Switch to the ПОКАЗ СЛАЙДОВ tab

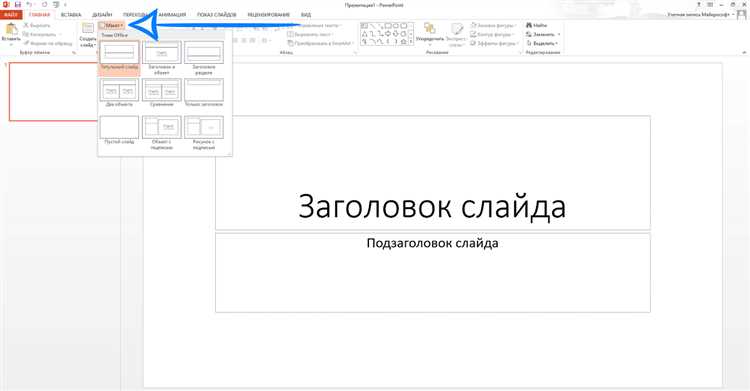(217, 15)
